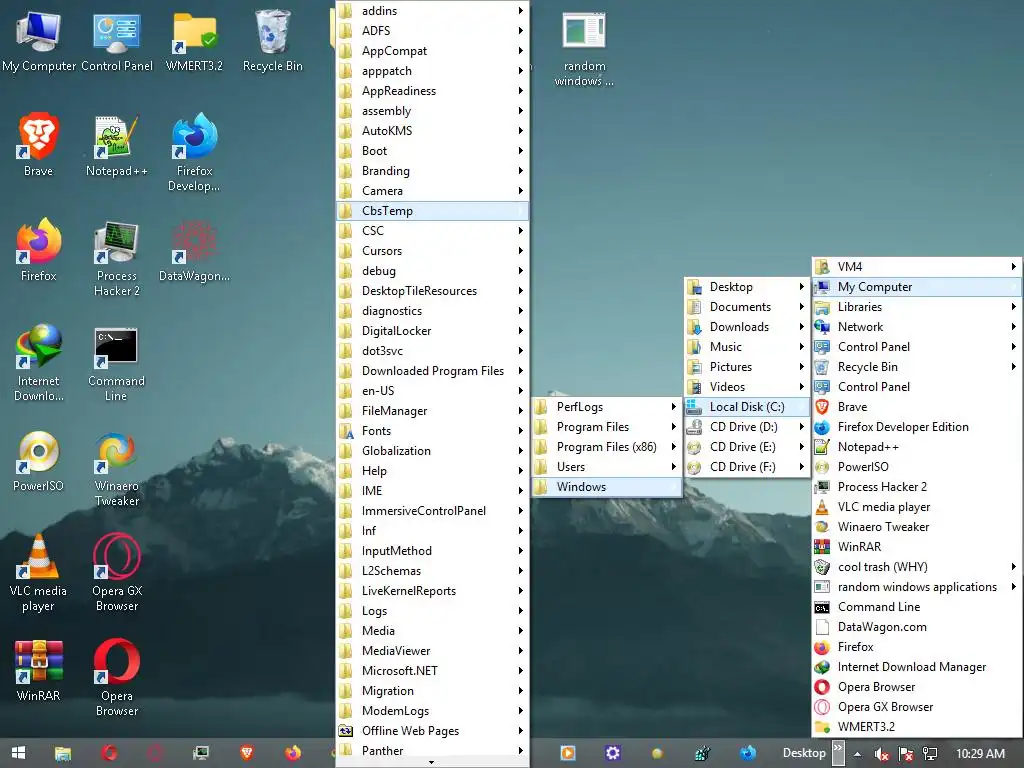Expand the CD Drive (D:) submenu arrow

pyautogui.click(x=801, y=426)
